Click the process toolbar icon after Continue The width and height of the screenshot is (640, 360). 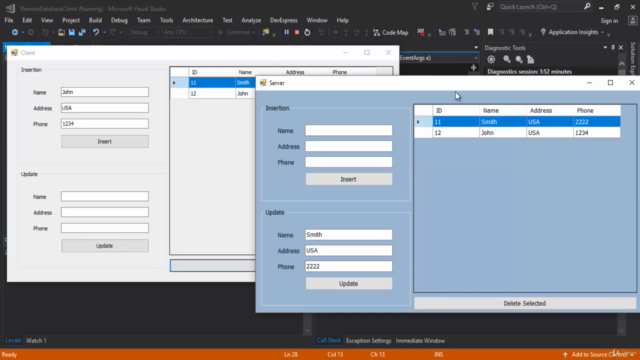point(266,32)
